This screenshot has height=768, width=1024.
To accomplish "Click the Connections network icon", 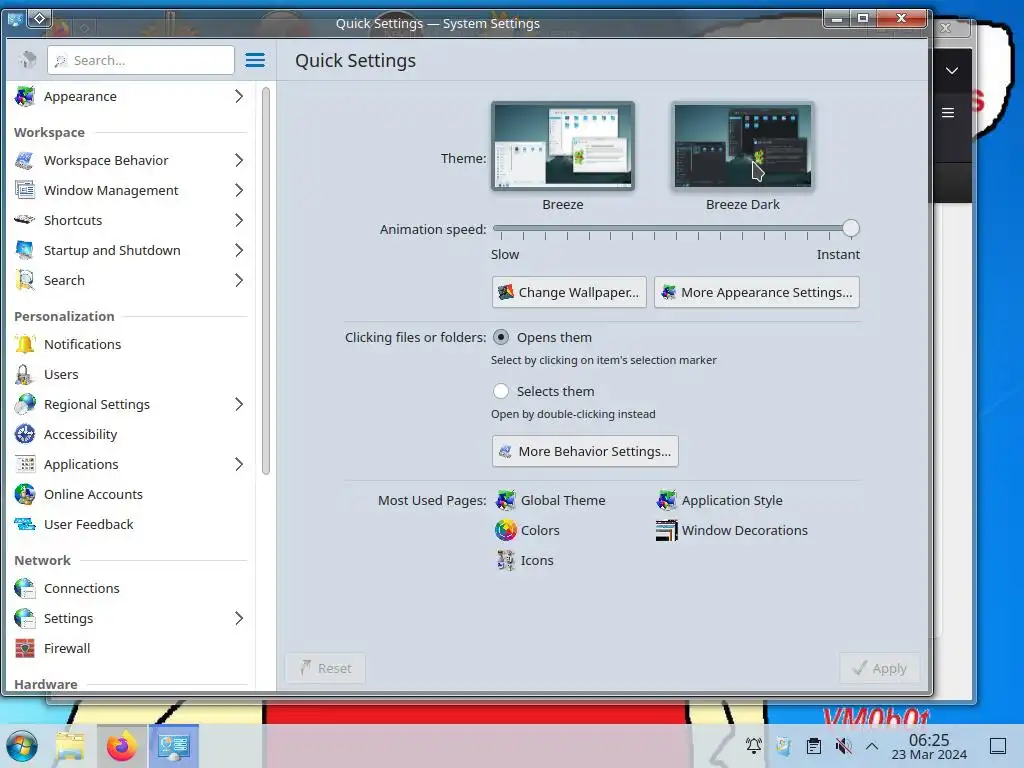I will tap(25, 588).
